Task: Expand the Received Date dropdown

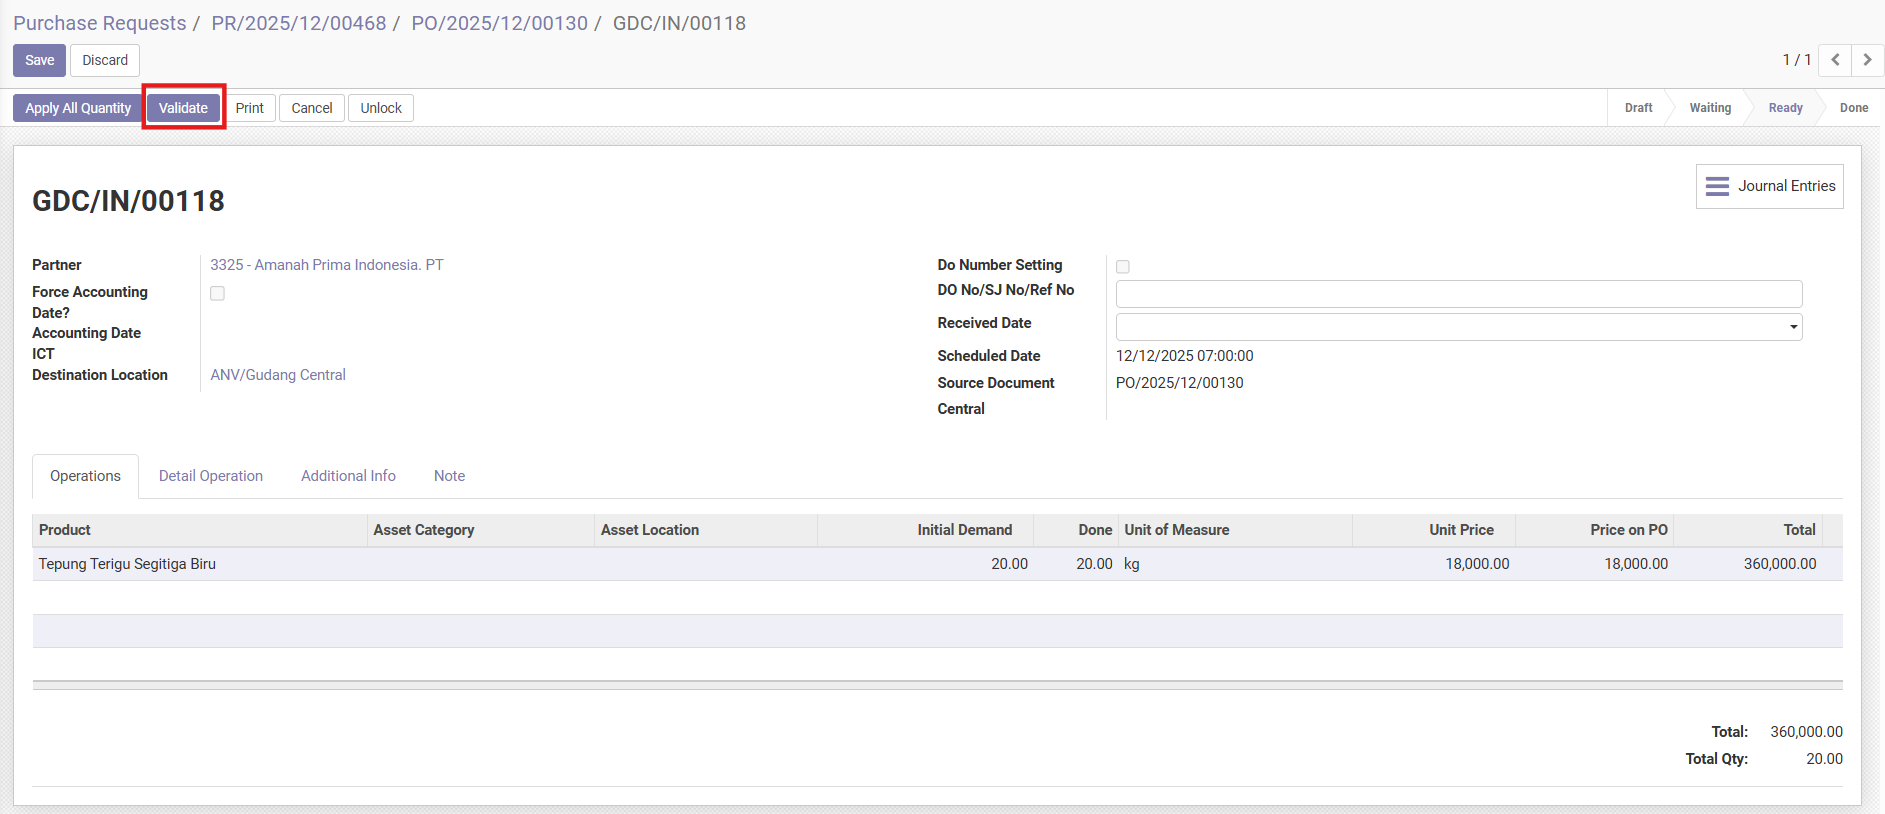Action: coord(1793,327)
